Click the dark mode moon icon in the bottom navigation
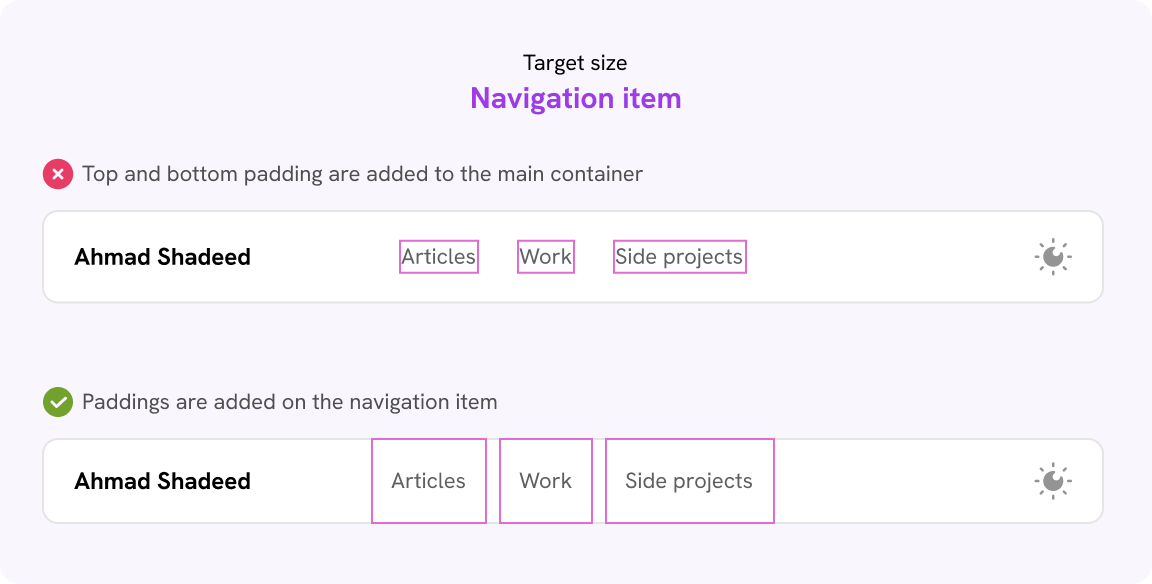Screen dimensions: 1152x584 point(1053,481)
